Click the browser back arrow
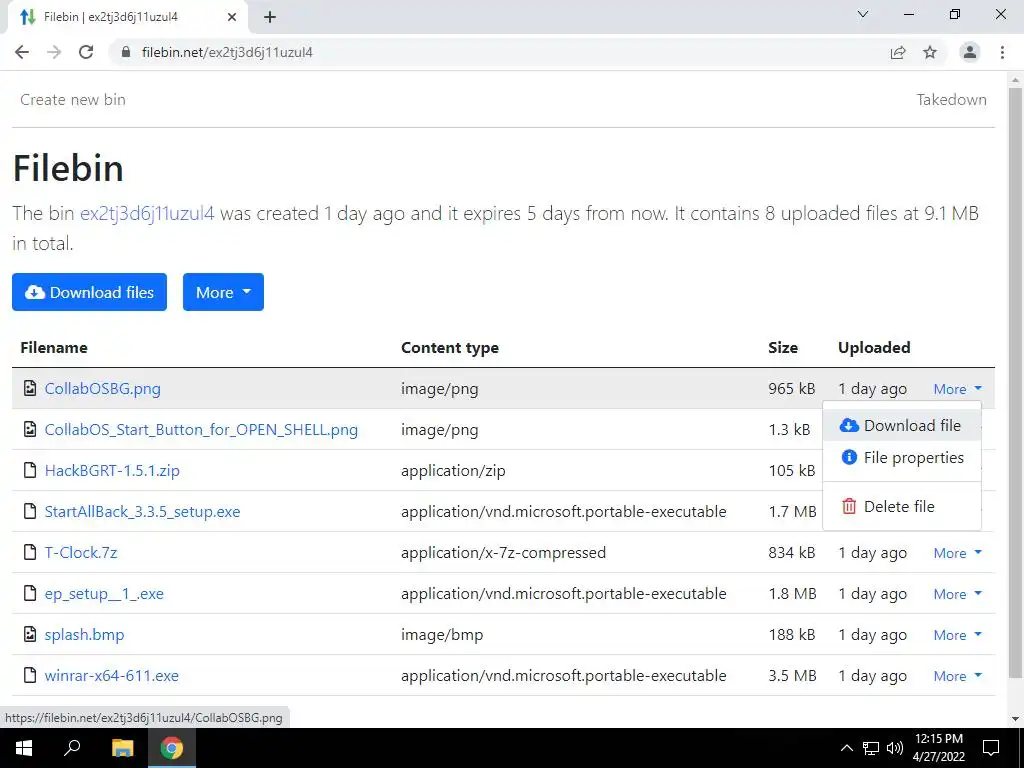 [22, 52]
